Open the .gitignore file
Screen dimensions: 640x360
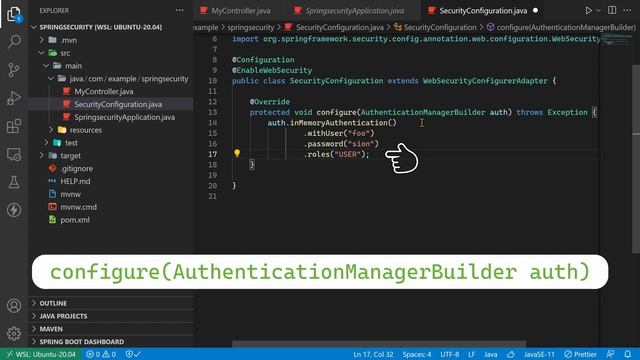[x=76, y=168]
